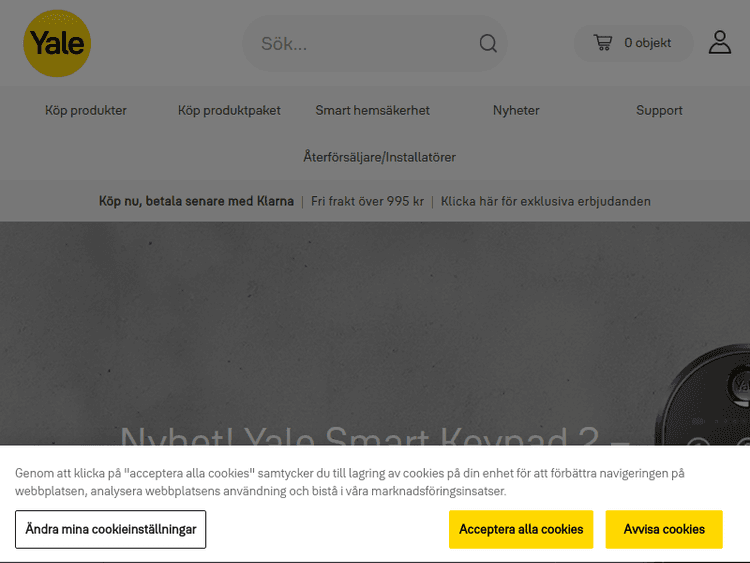Click Köp nu, betala senare med Klarna

(196, 201)
